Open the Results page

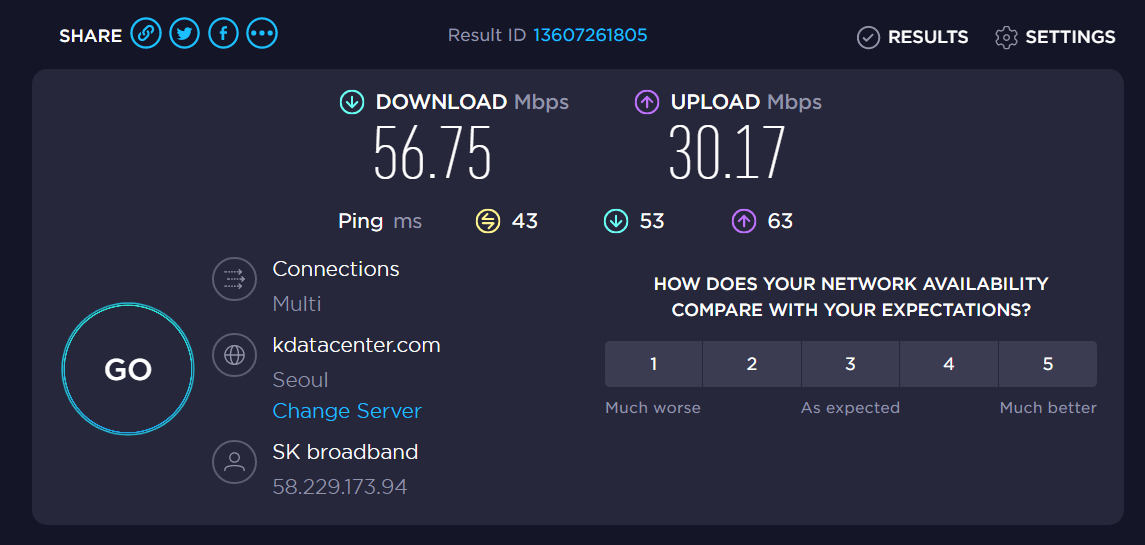913,37
